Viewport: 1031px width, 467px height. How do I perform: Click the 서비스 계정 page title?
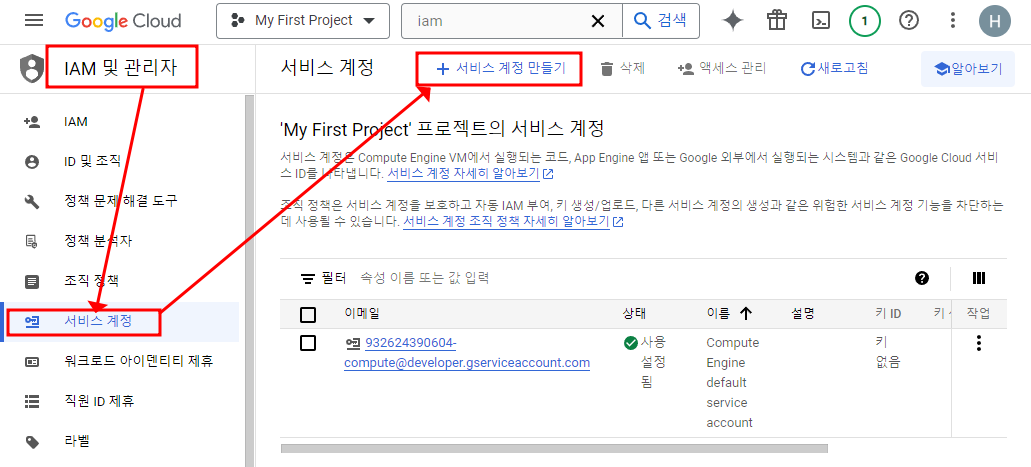327,67
